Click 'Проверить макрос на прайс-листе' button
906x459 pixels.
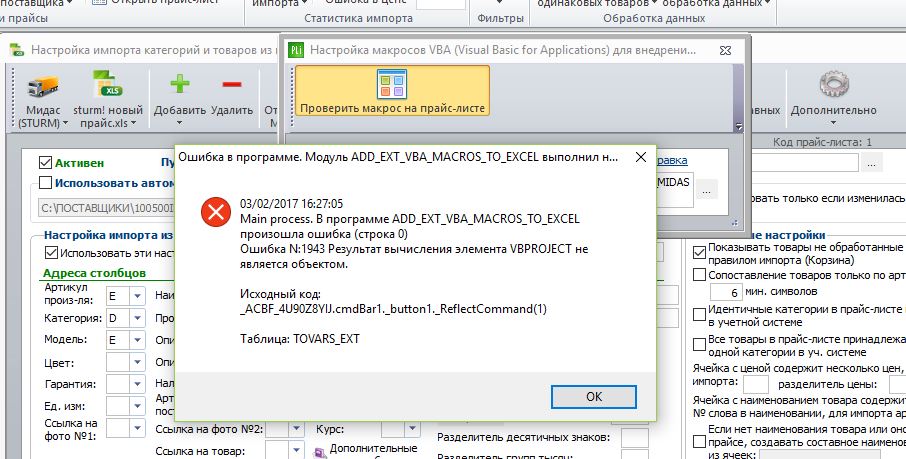coord(392,91)
